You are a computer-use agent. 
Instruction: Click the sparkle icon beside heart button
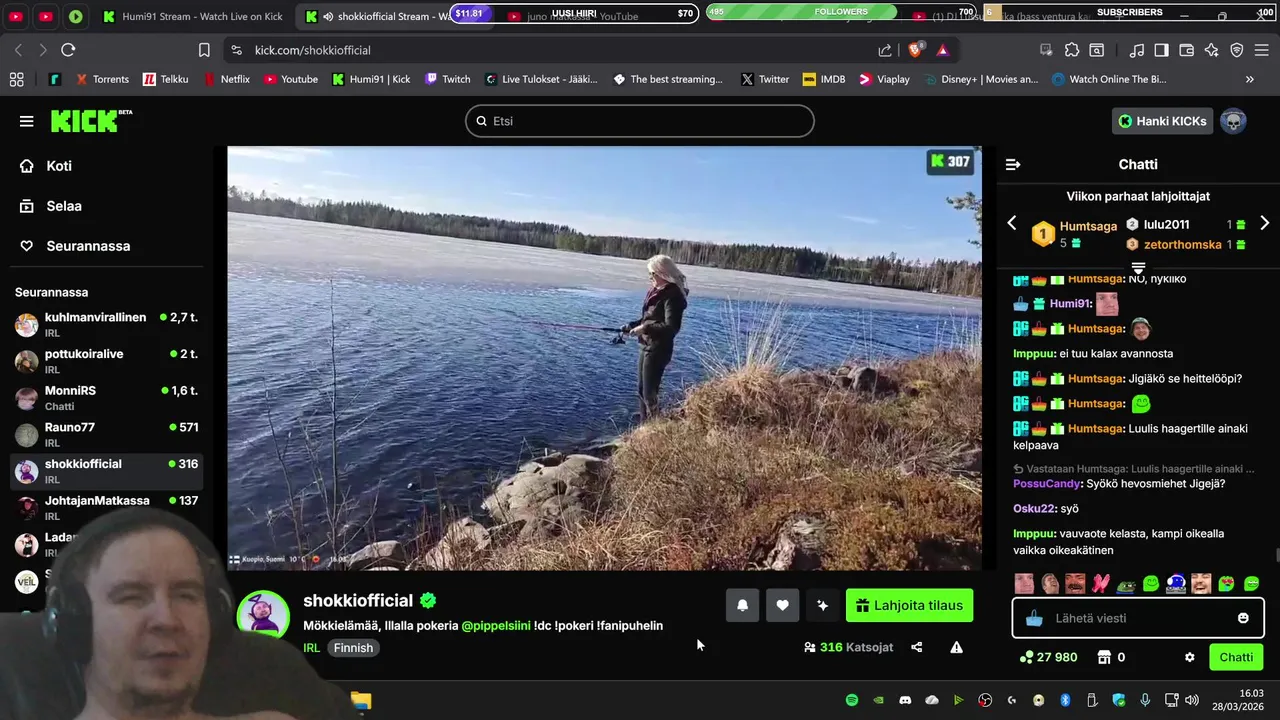point(822,605)
